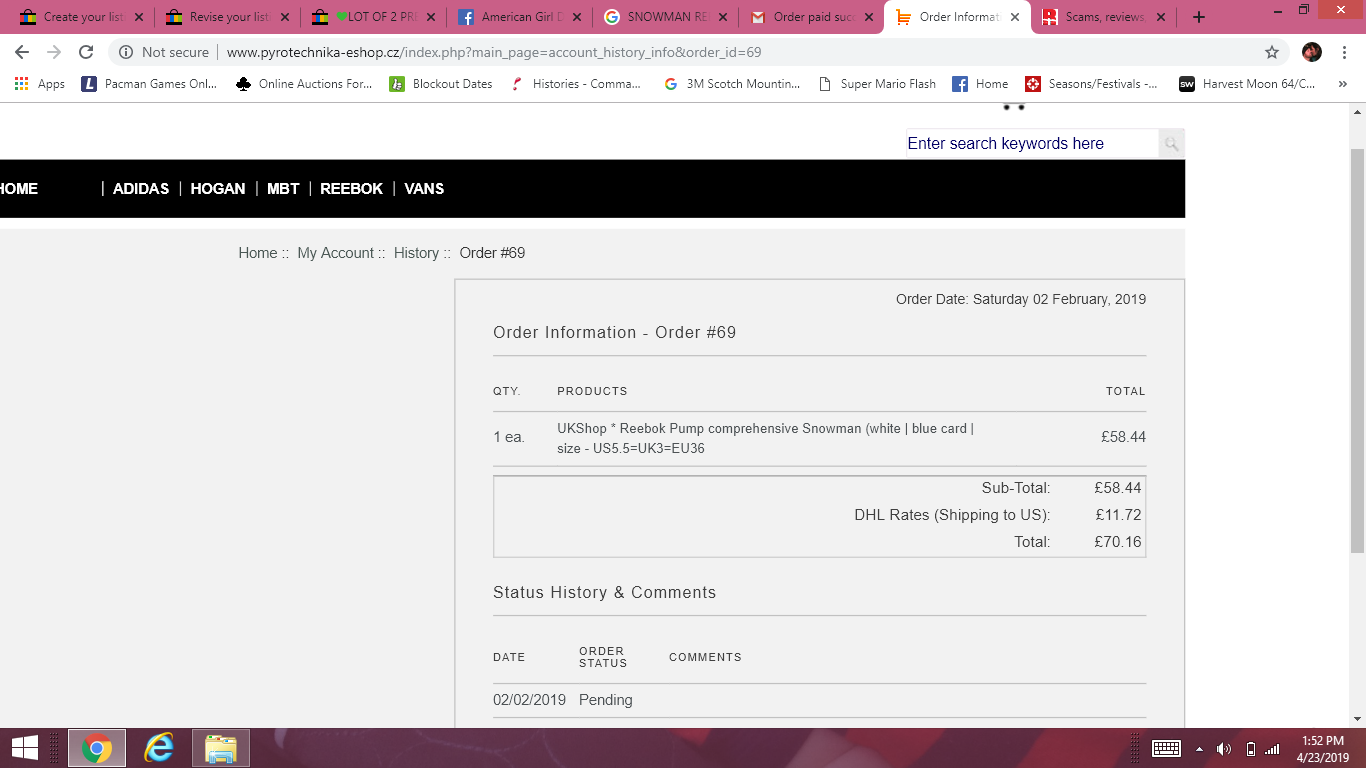The height and width of the screenshot is (768, 1366).
Task: Click the Total £70.16 value
Action: coord(1118,542)
